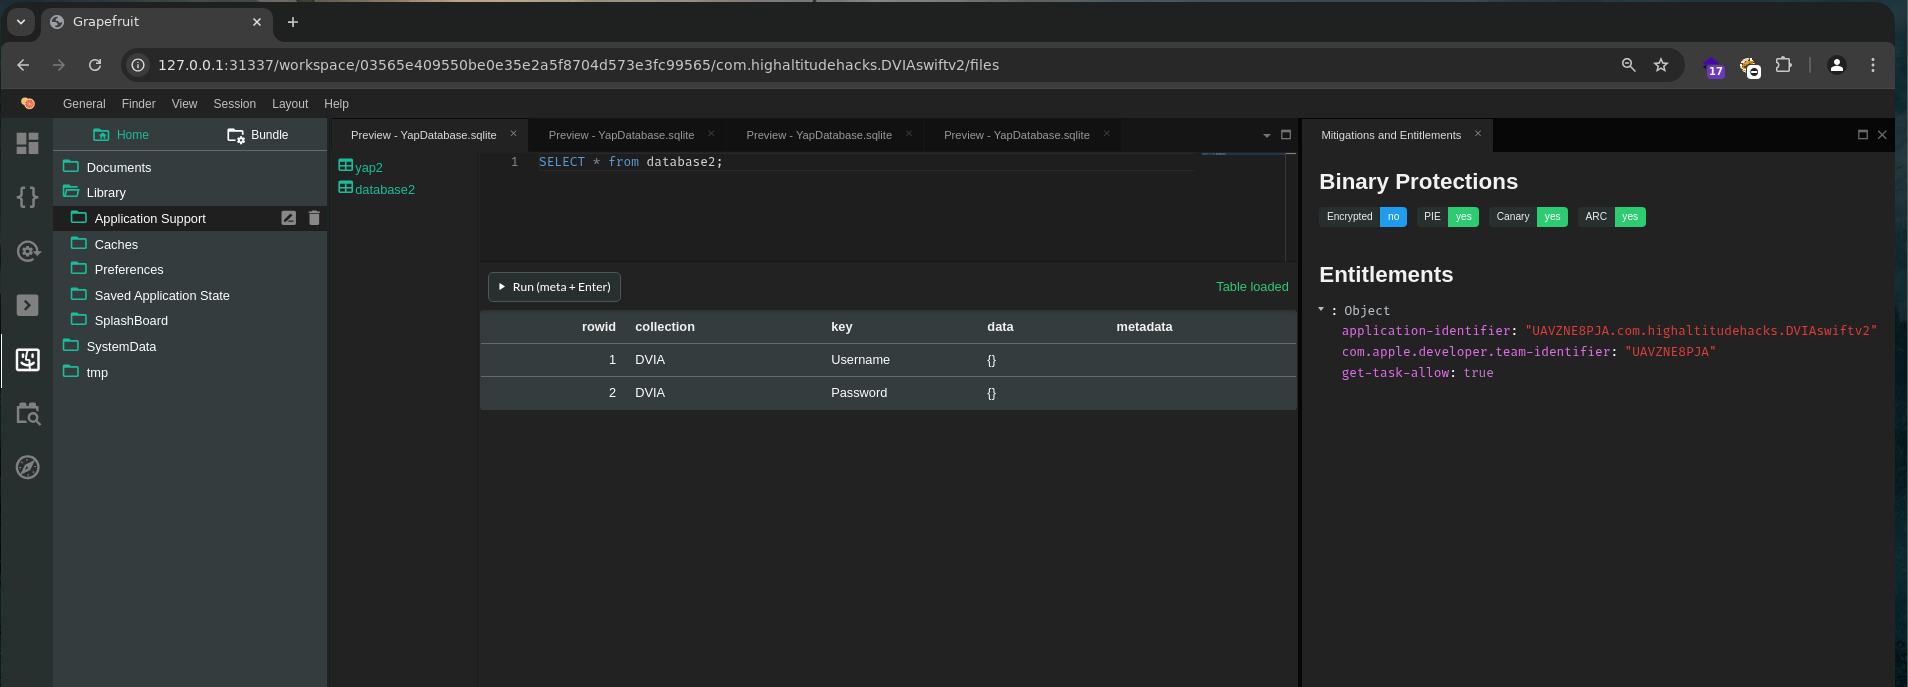Click the Grapefruit logo in menu bar
The width and height of the screenshot is (1908, 687).
coord(28,103)
